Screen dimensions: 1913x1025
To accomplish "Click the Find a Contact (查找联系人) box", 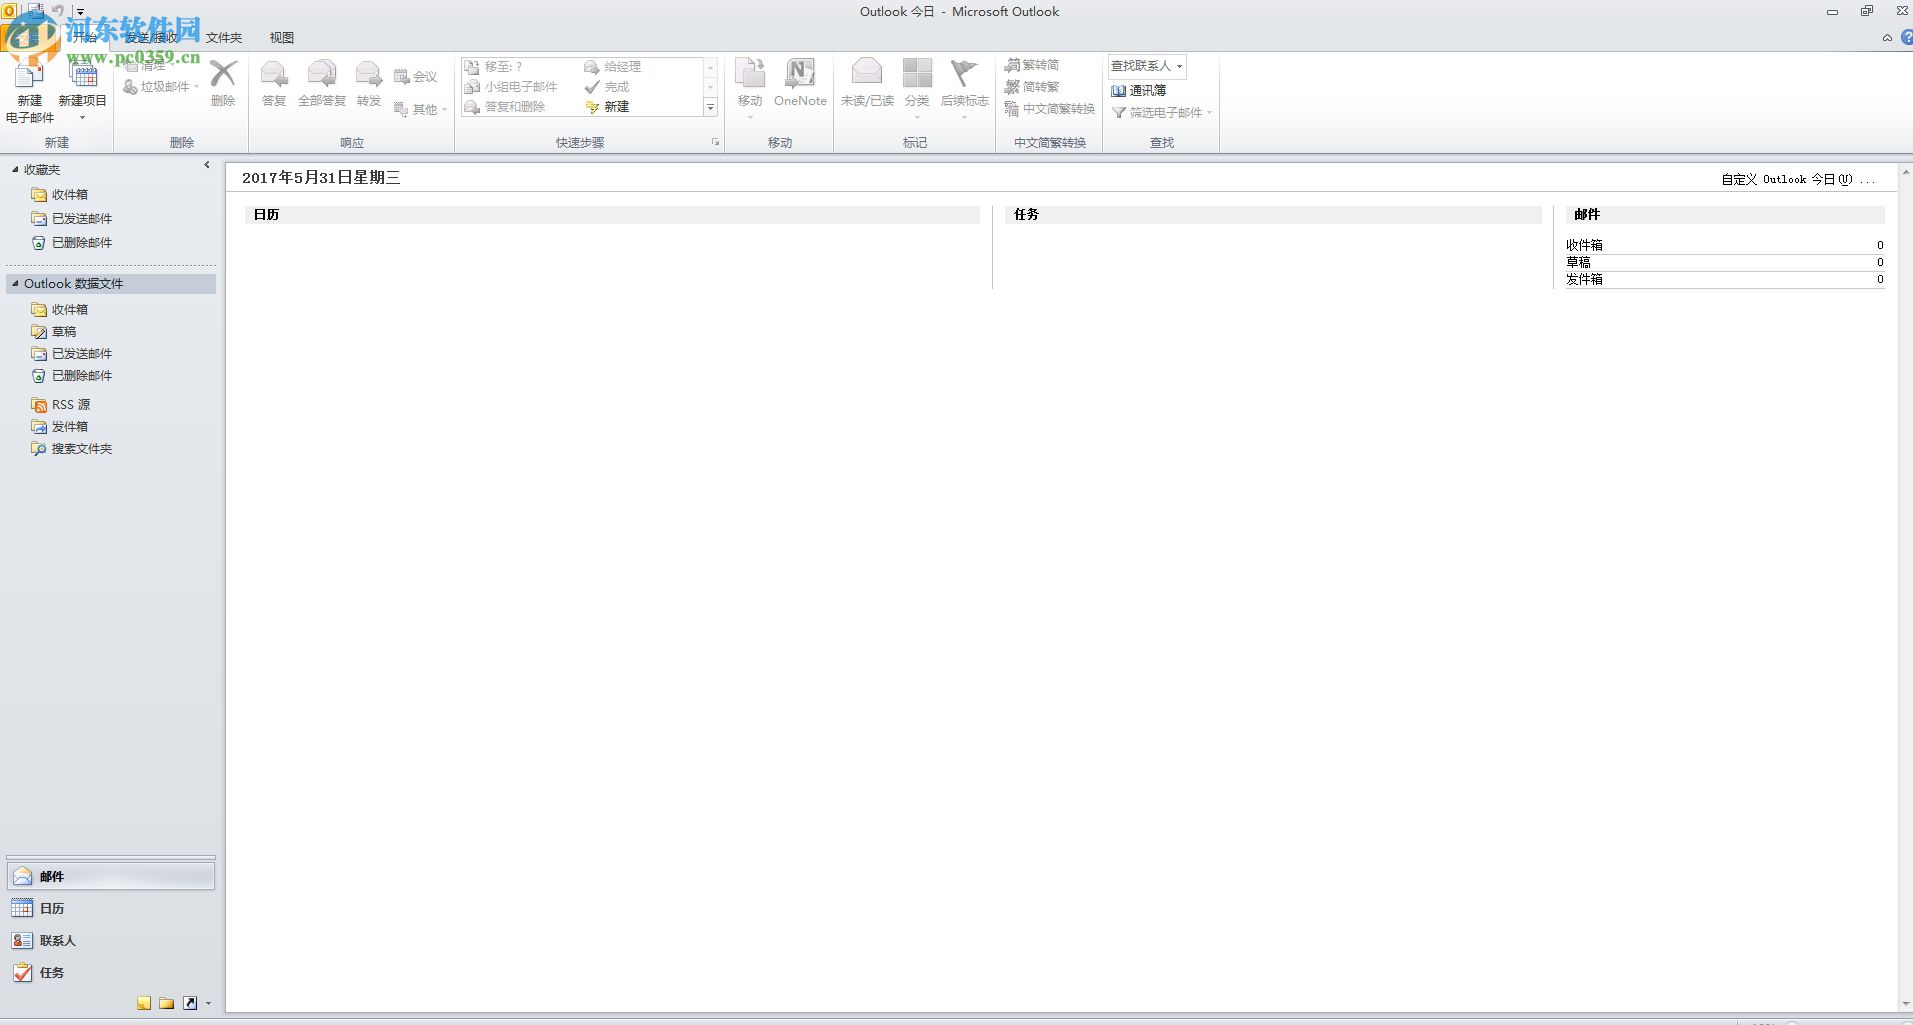I will pyautogui.click(x=1147, y=66).
